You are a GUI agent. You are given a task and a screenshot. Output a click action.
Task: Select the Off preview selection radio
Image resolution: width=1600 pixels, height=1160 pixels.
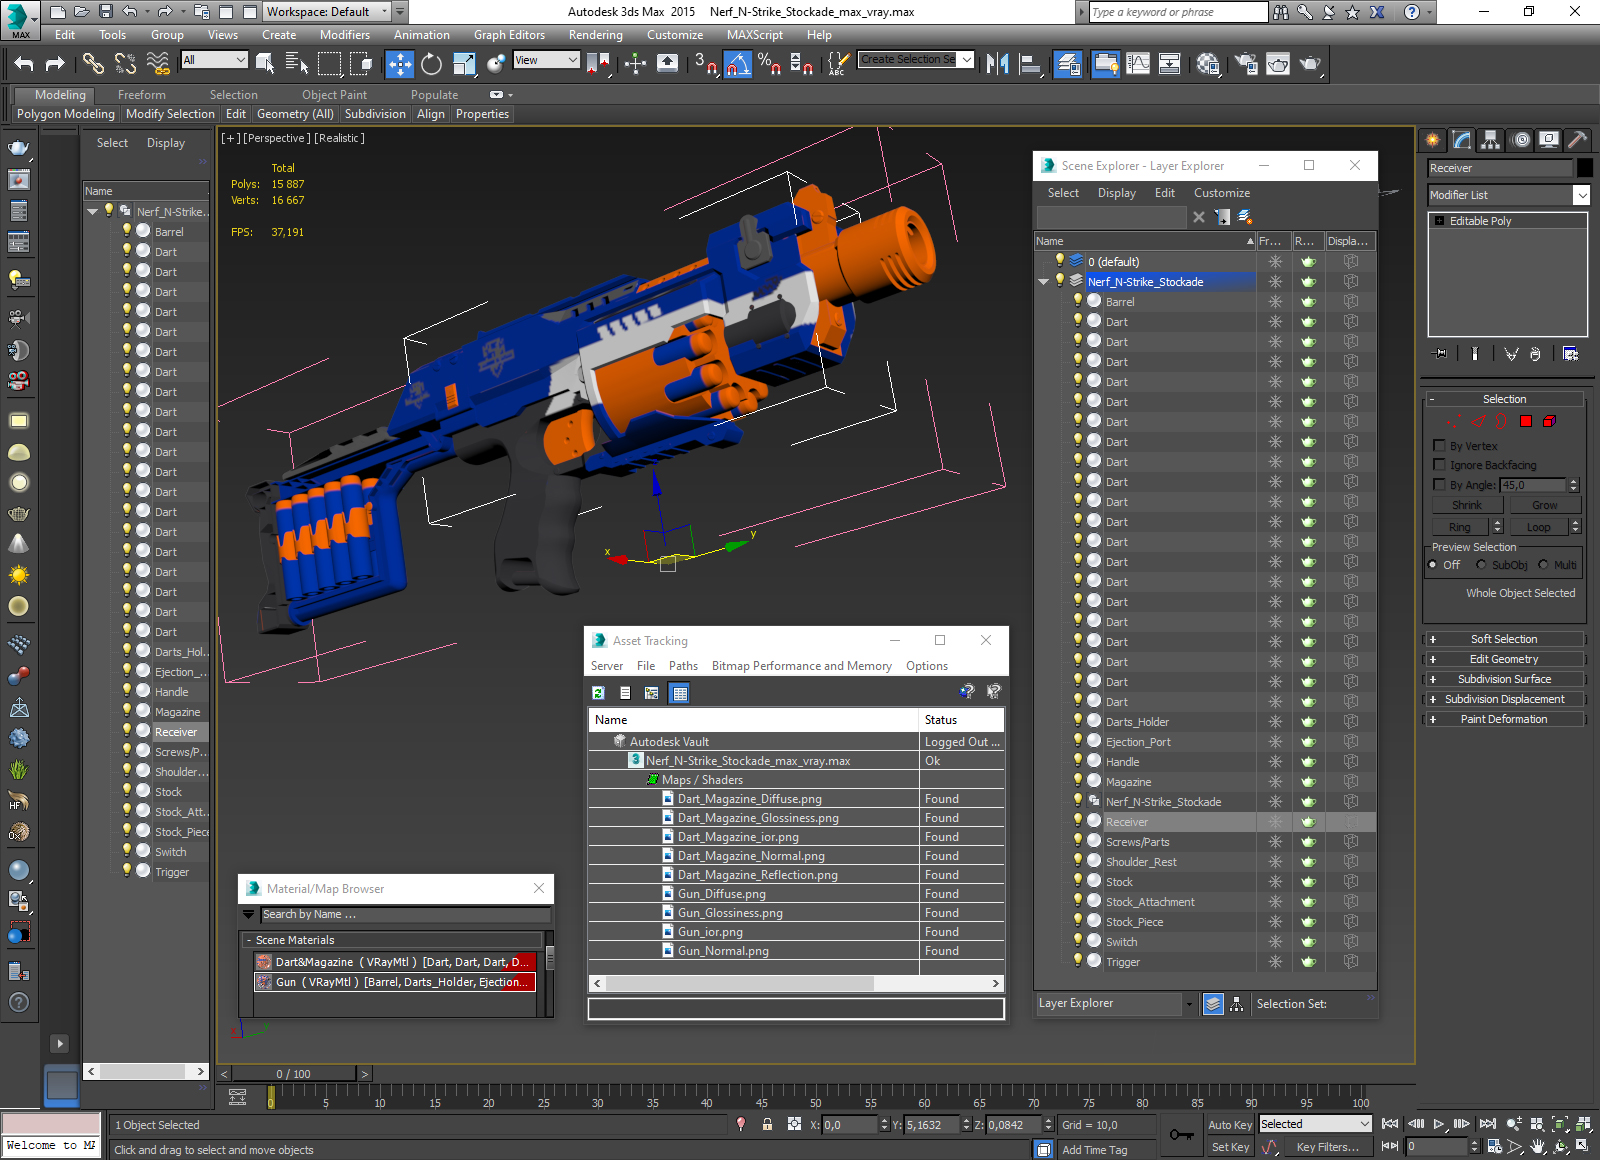[1433, 565]
